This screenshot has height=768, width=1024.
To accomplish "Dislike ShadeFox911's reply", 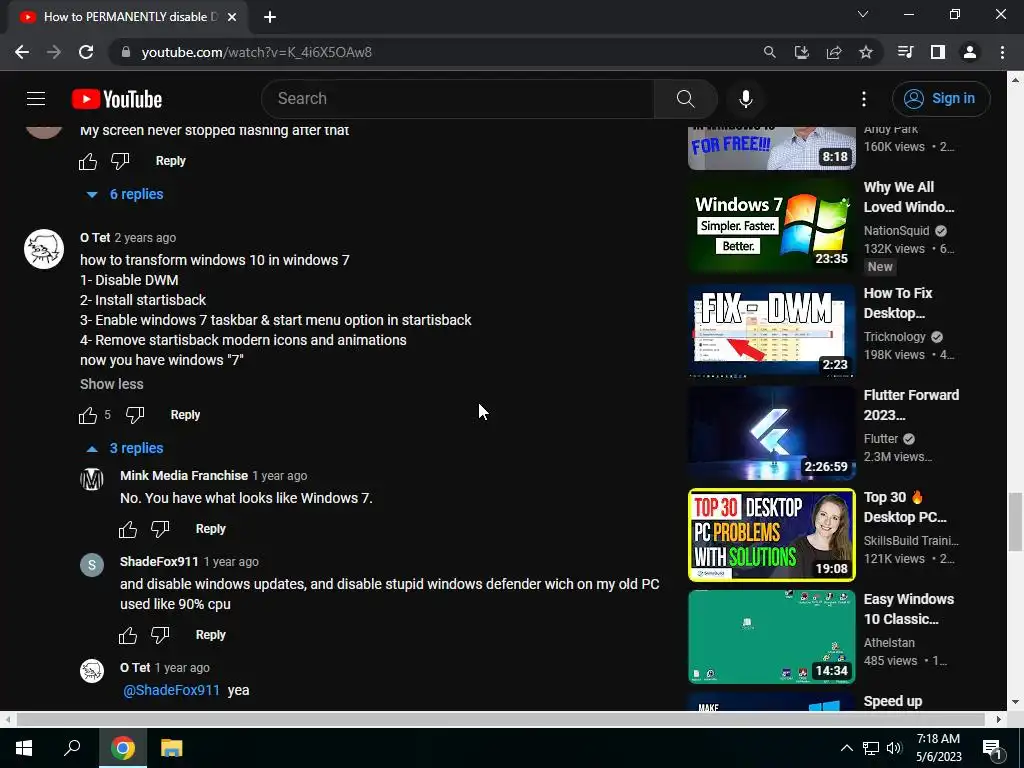I will point(160,635).
